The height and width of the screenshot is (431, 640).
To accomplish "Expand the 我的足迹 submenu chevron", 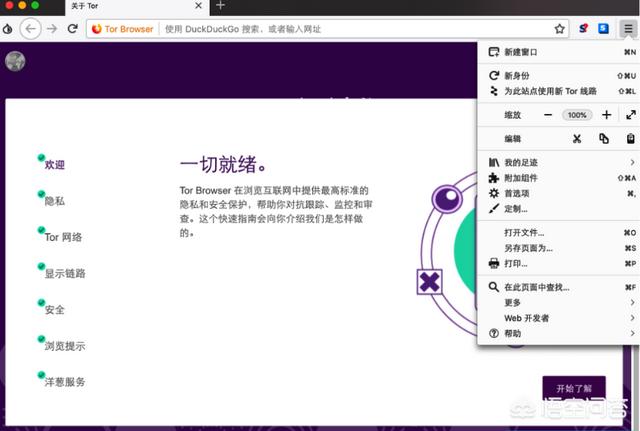I will [632, 162].
